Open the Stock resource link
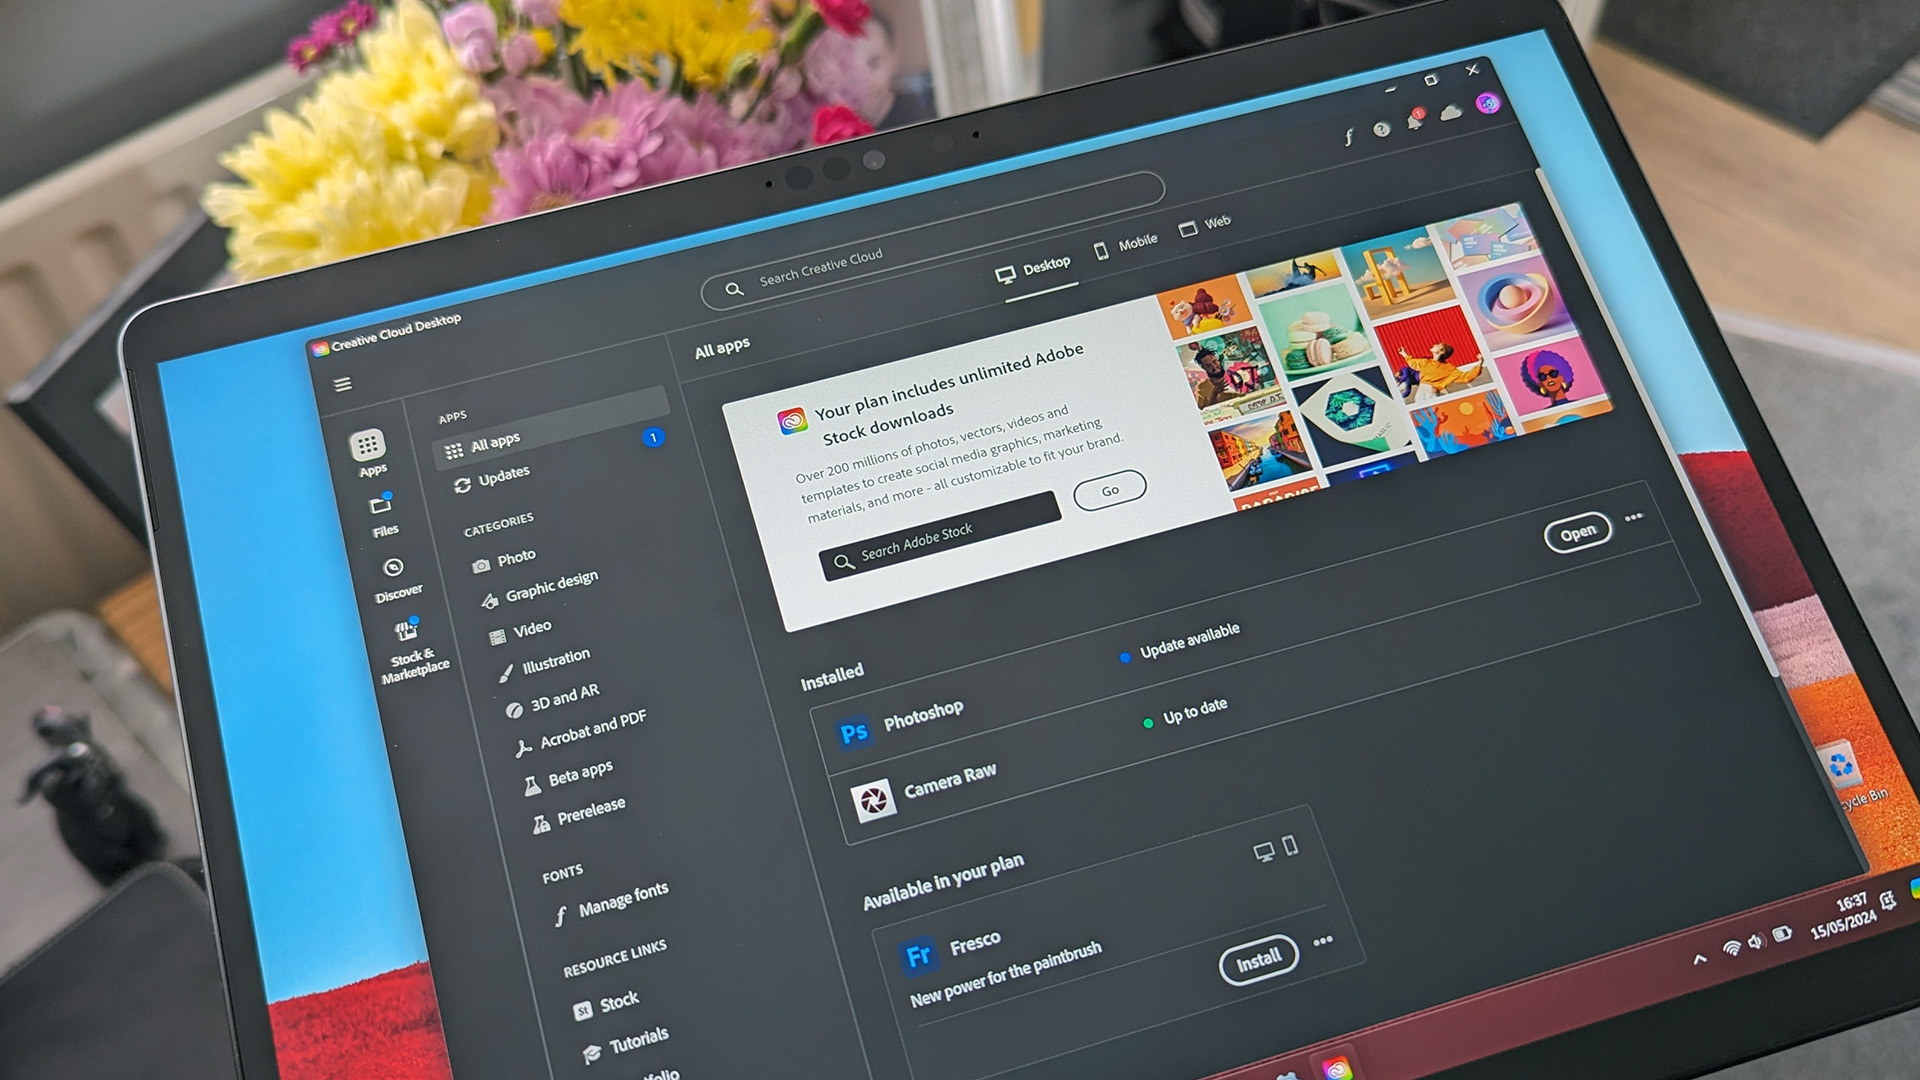 (x=606, y=1004)
